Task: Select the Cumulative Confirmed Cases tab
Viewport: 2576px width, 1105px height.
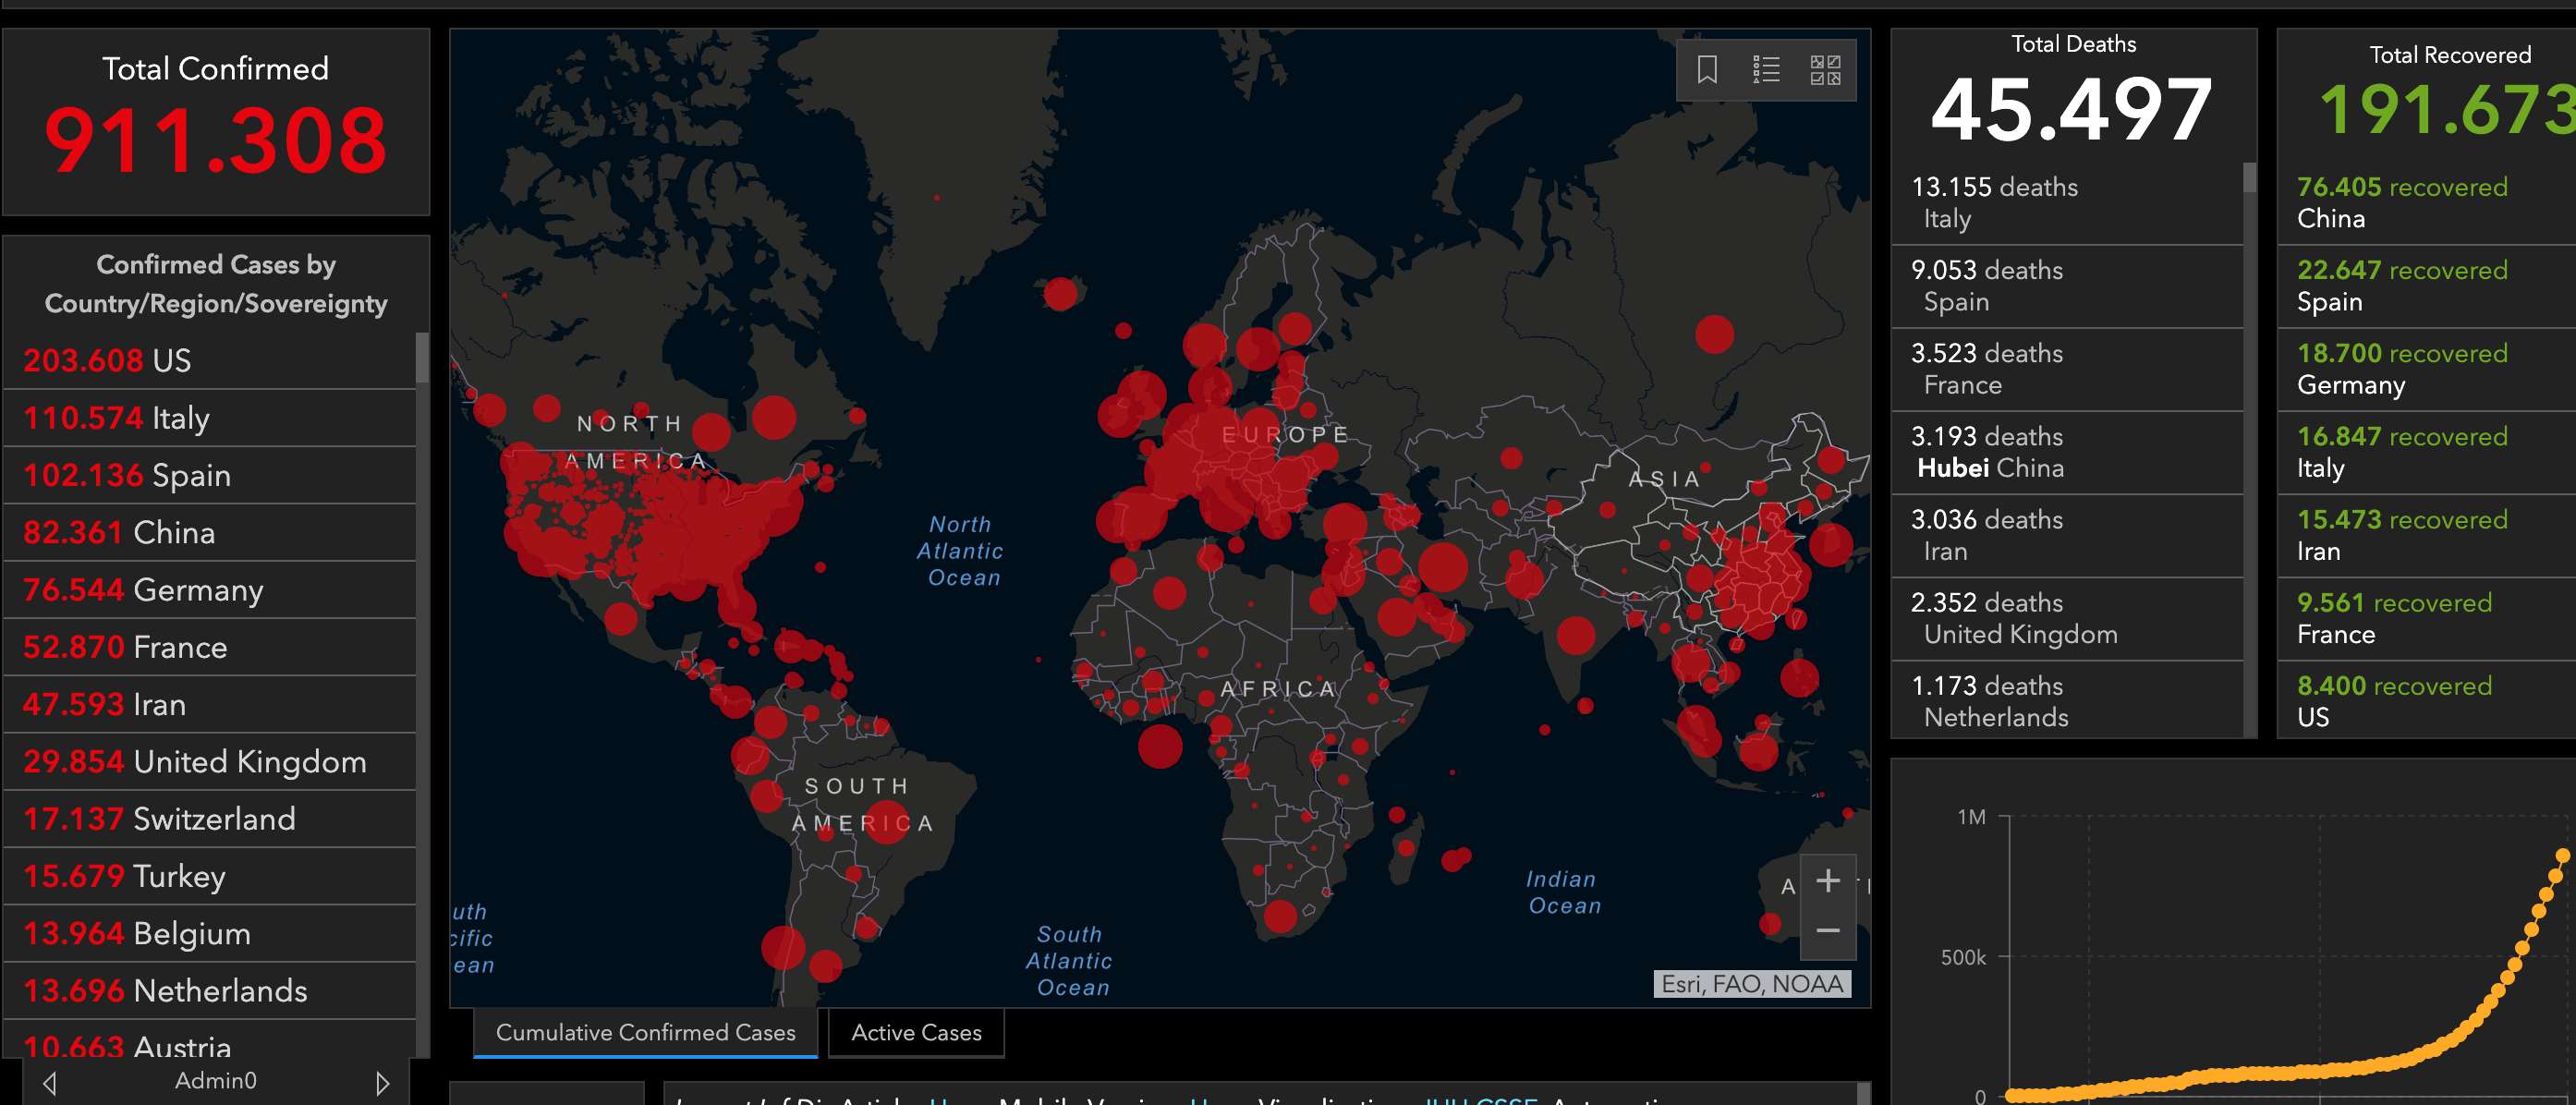Action: (x=645, y=1032)
